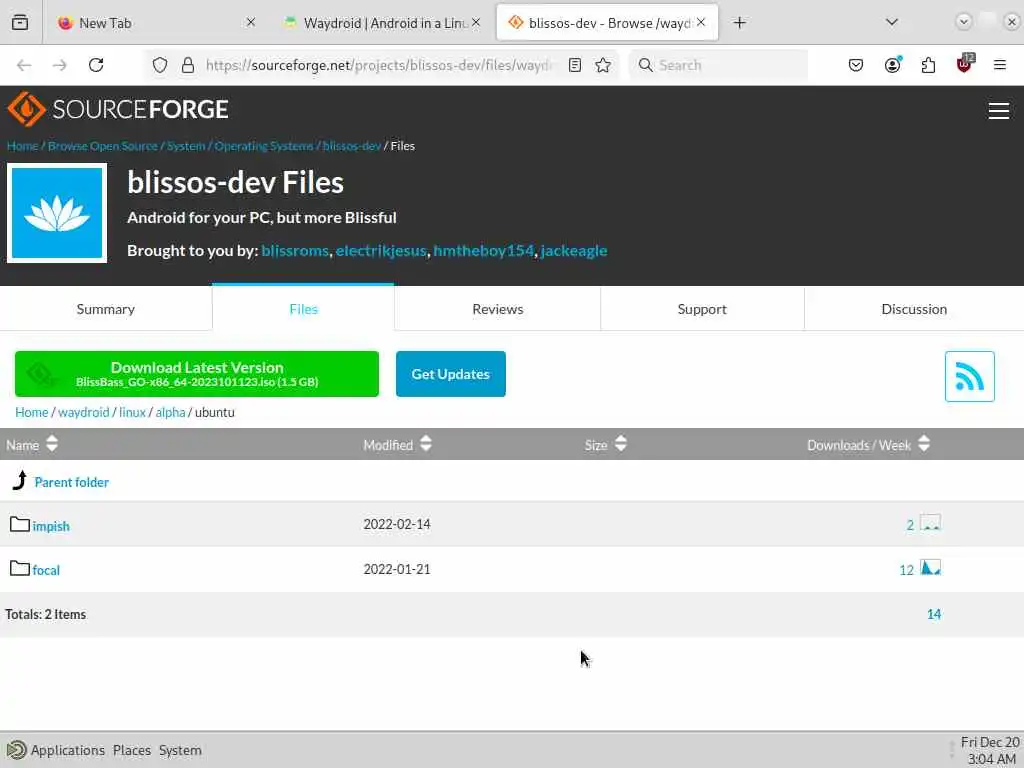Reload the page
Screen dimensions: 1024x768
point(96,65)
